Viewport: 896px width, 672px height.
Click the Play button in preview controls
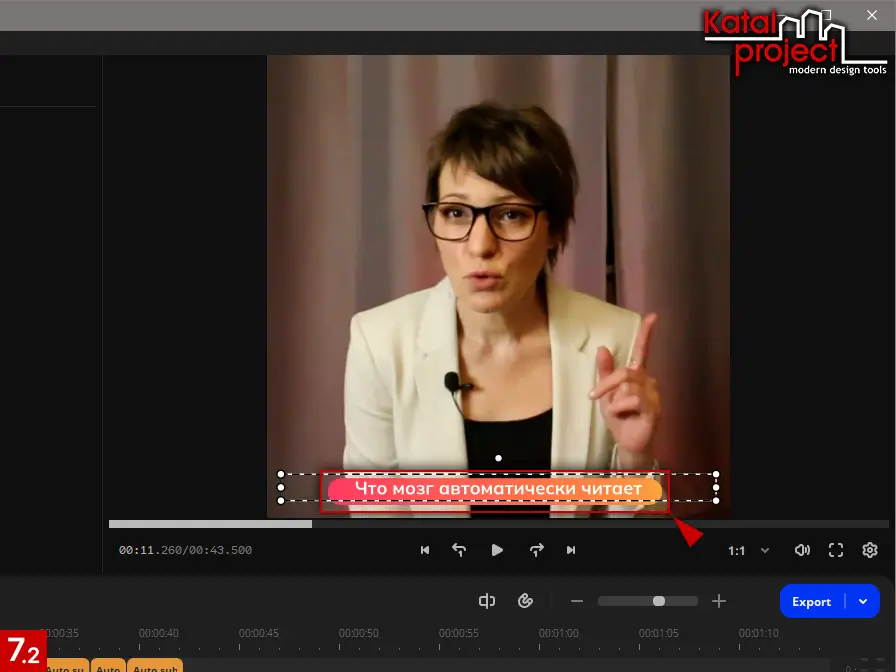pyautogui.click(x=497, y=550)
